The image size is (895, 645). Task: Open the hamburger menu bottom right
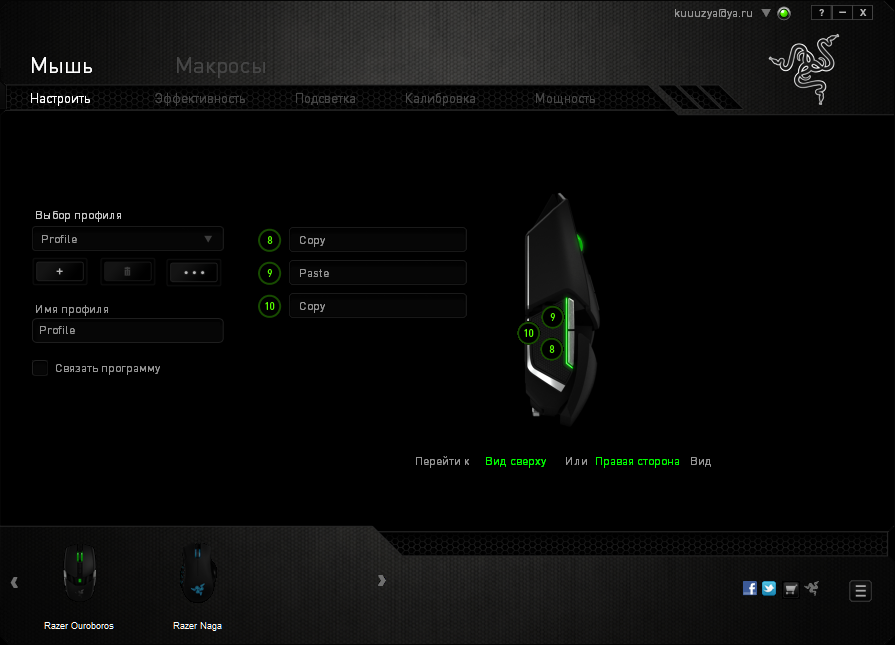[860, 590]
